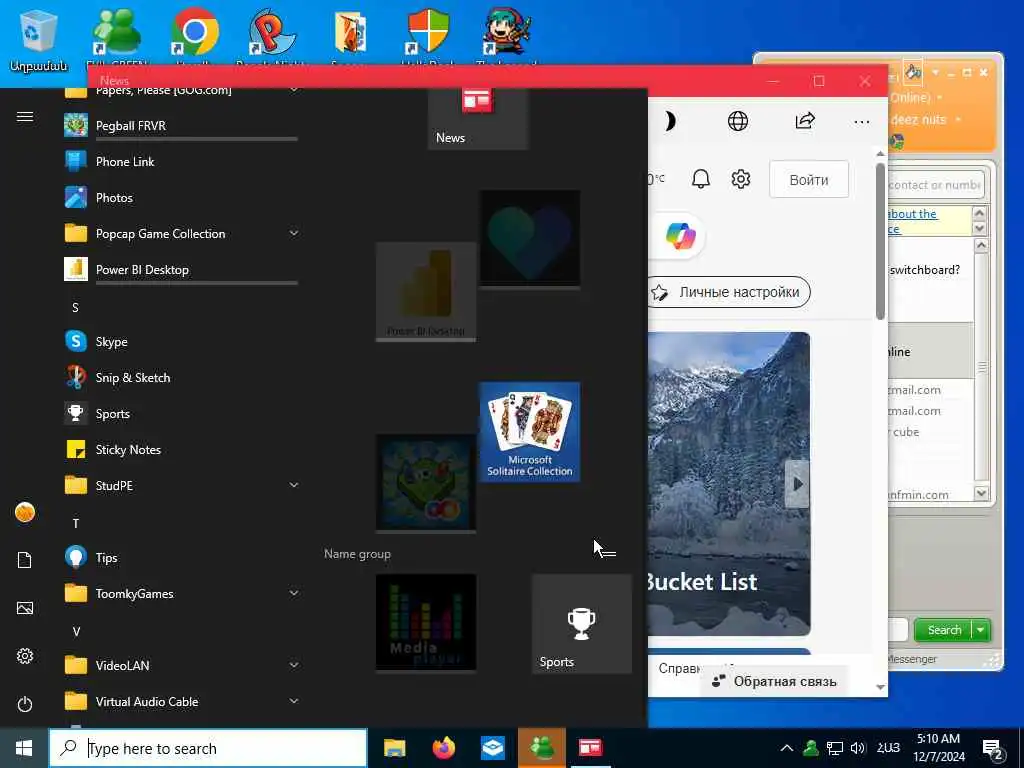Open the Recycle Bin desktop icon

38,40
